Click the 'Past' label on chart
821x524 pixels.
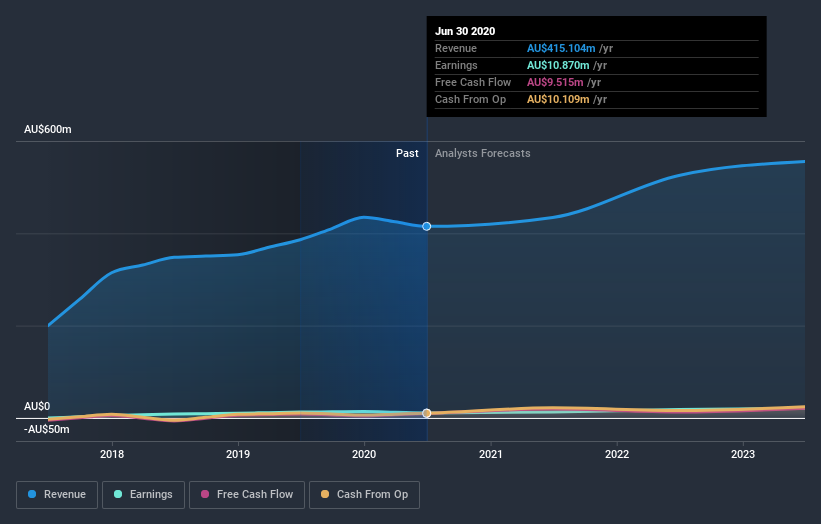click(407, 153)
